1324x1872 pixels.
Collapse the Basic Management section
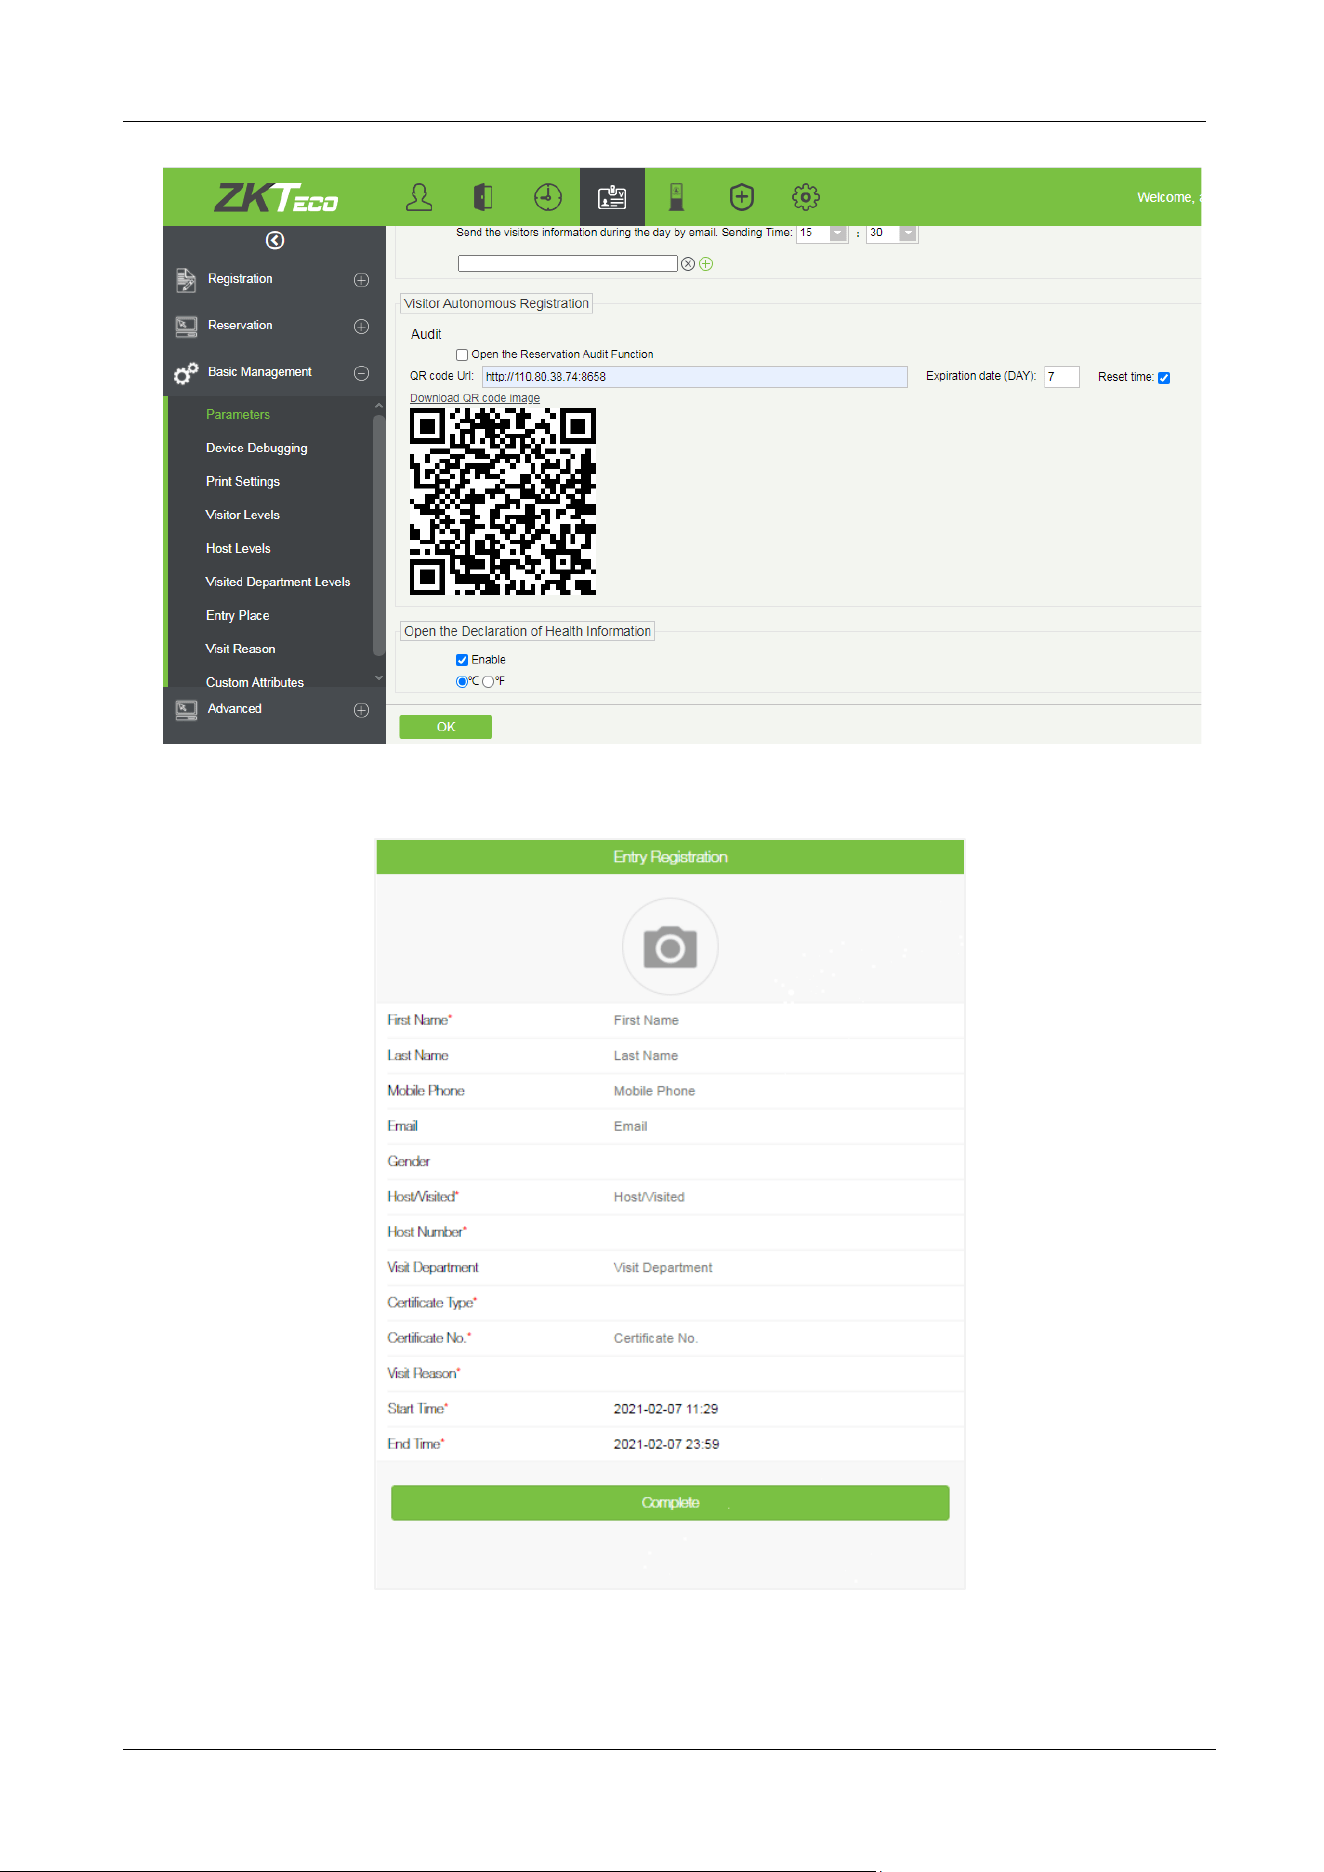tap(362, 373)
